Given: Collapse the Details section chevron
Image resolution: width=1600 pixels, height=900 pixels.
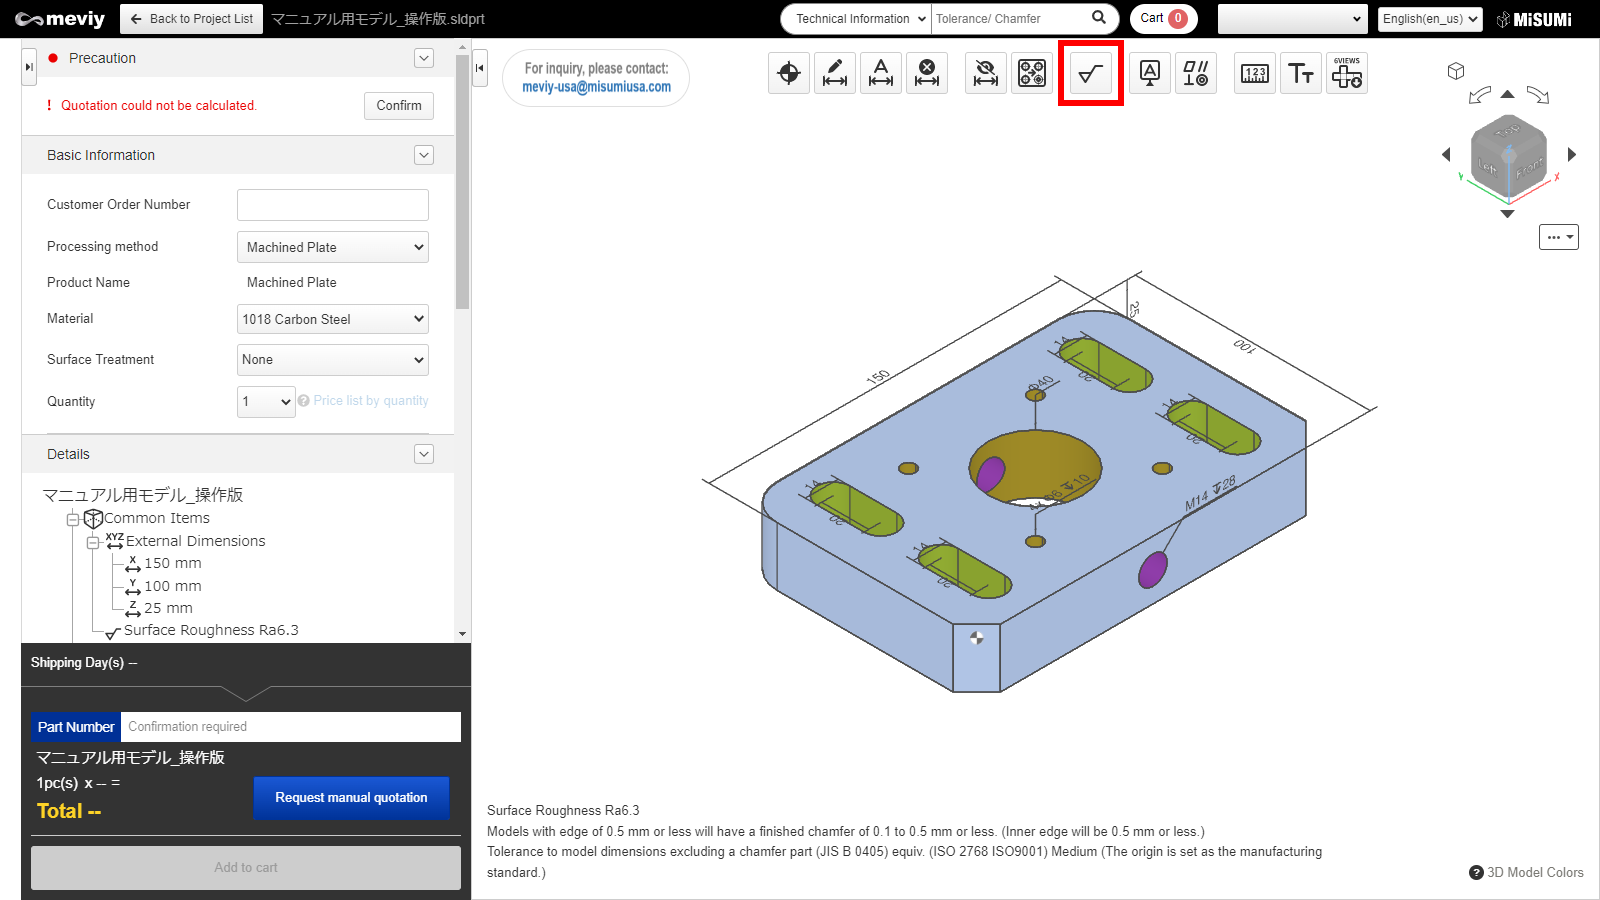Looking at the screenshot, I should click(424, 454).
